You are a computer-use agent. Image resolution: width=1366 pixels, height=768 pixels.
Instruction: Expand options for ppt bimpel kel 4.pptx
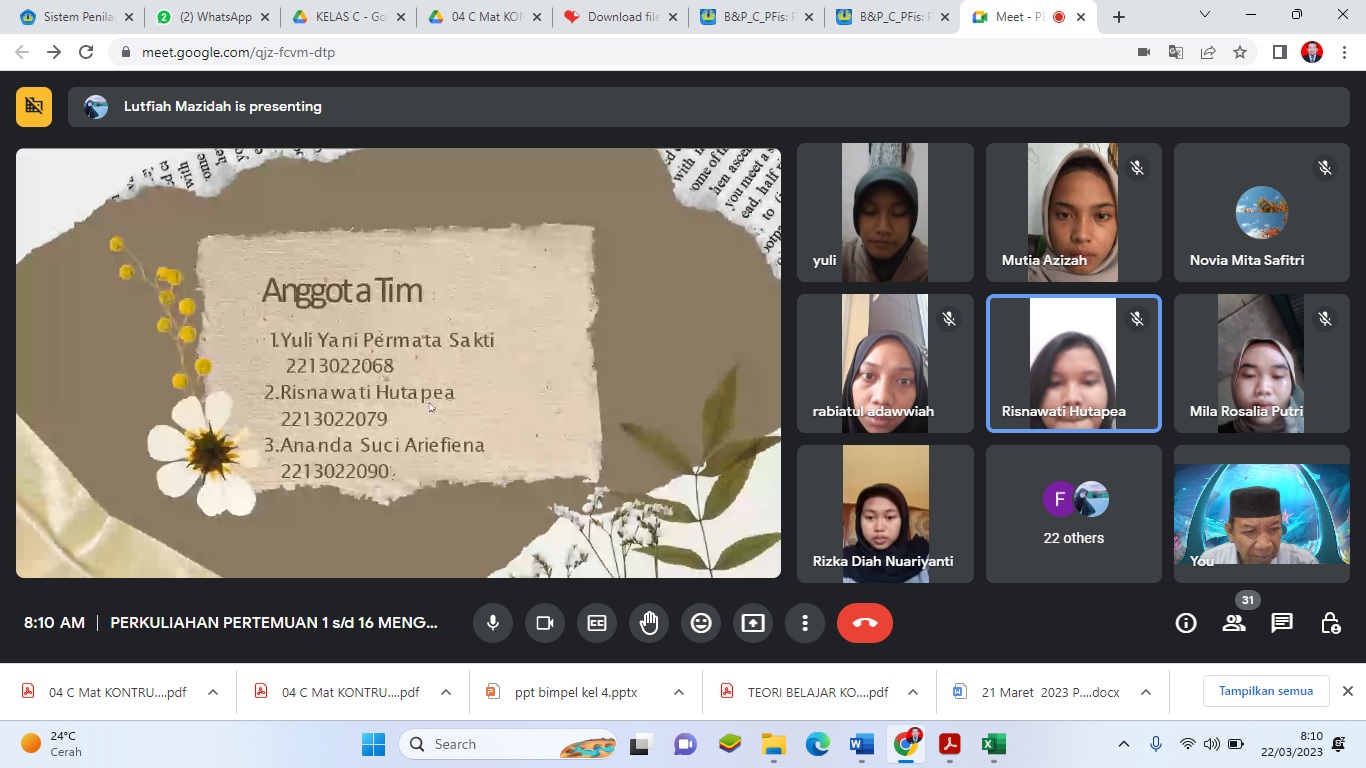tap(679, 692)
